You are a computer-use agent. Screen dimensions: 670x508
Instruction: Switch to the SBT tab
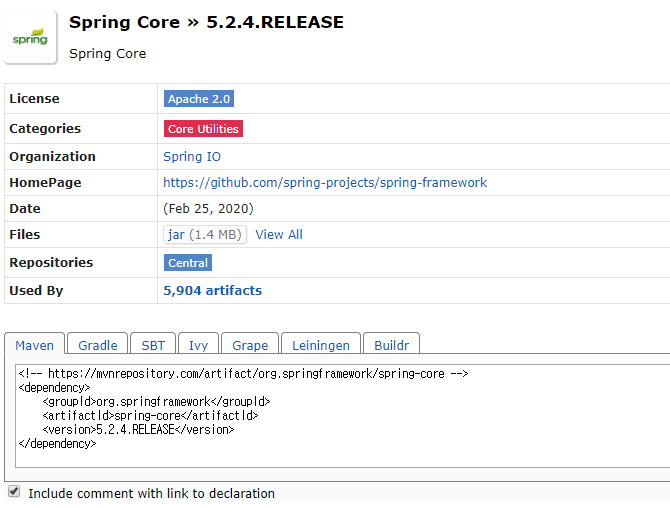pyautogui.click(x=153, y=345)
